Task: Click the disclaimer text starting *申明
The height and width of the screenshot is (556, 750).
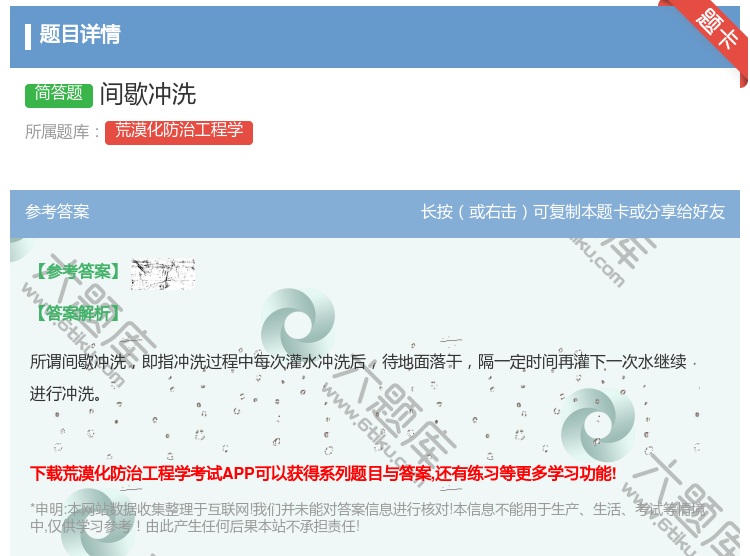Action: [367, 509]
